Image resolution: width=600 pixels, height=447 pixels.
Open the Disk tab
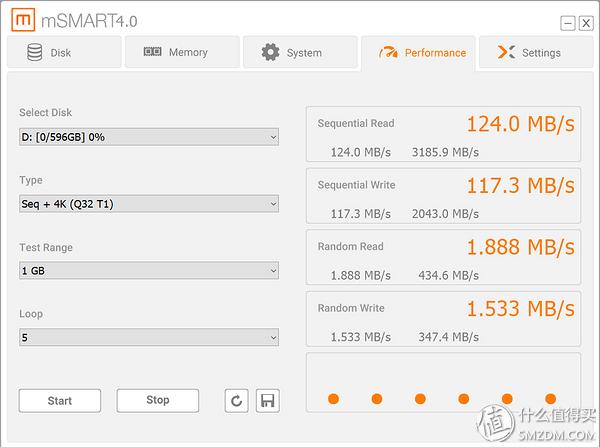click(64, 52)
